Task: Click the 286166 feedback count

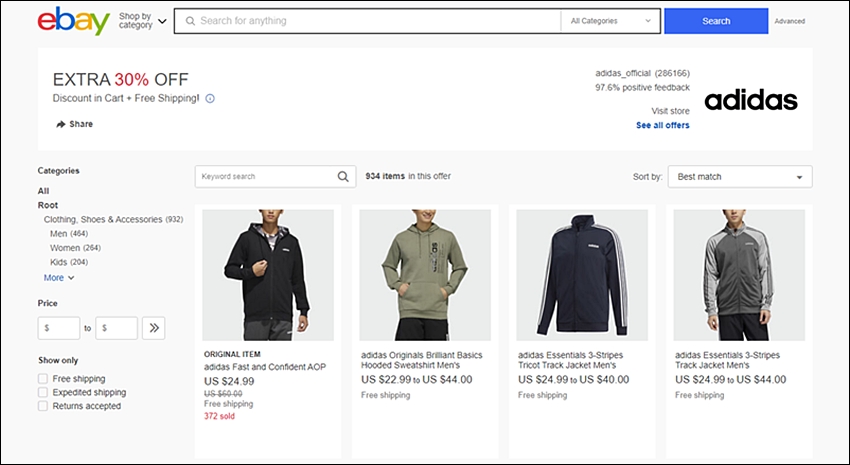Action: pos(672,73)
